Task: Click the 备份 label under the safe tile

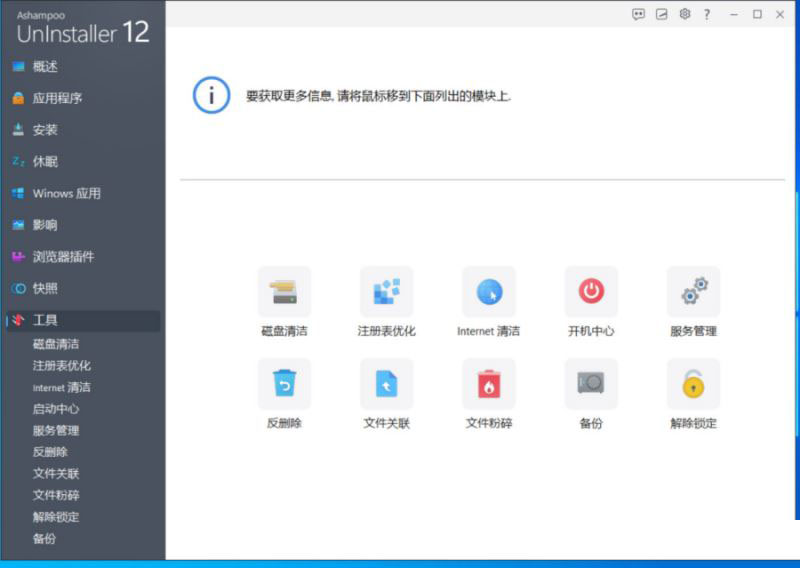Action: tap(591, 423)
